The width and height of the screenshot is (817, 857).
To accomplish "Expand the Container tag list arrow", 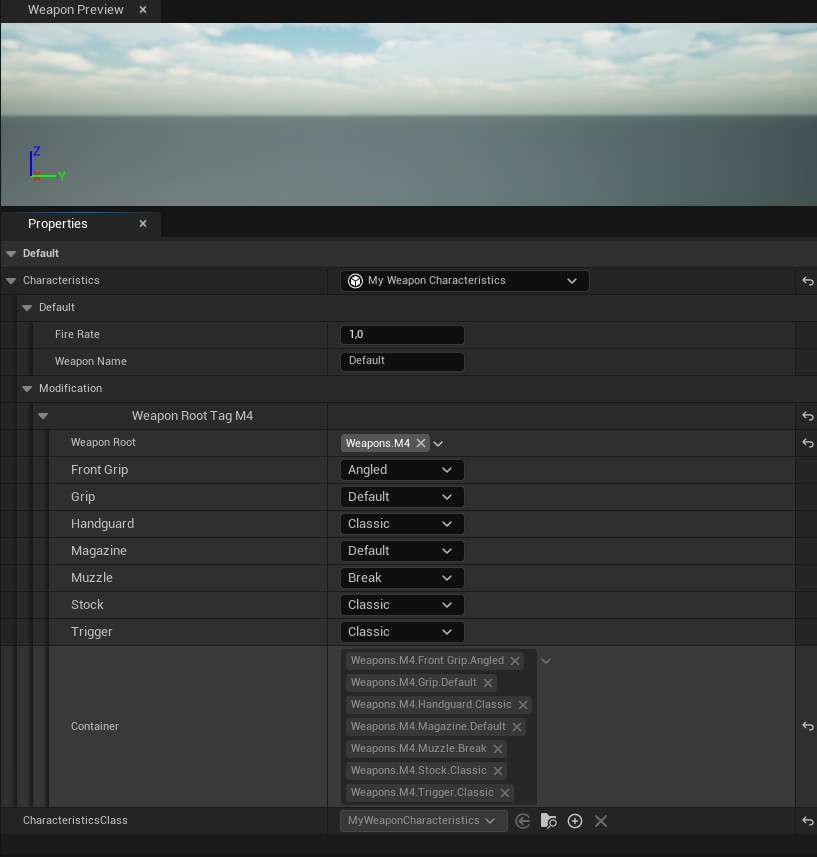I will (546, 661).
